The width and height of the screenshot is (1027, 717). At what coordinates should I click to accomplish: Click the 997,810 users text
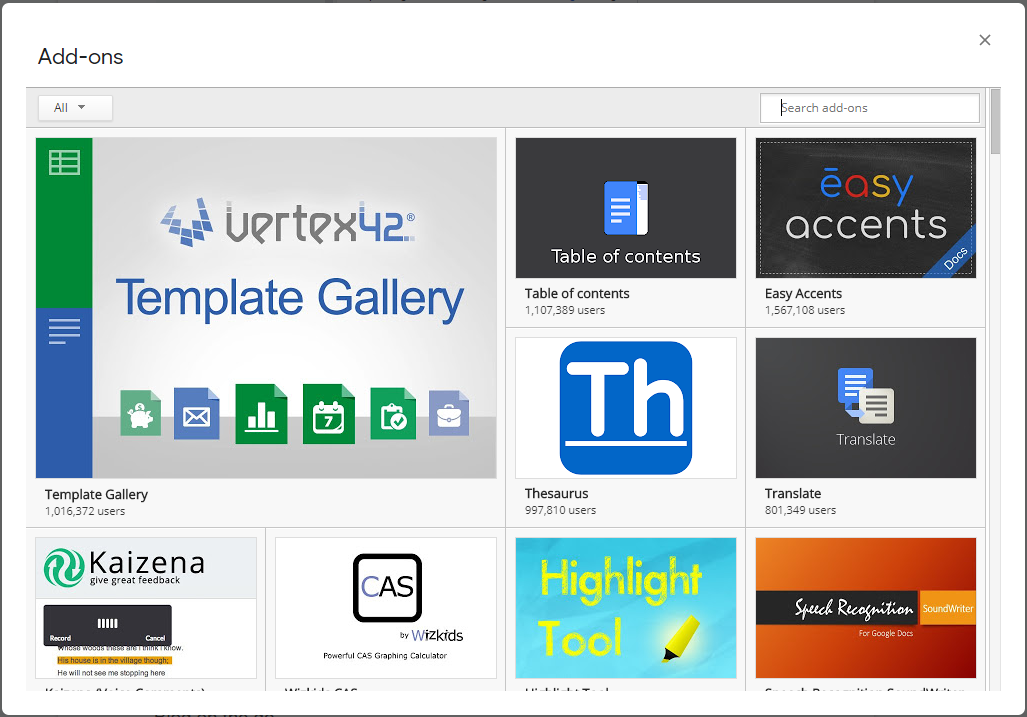tap(560, 510)
